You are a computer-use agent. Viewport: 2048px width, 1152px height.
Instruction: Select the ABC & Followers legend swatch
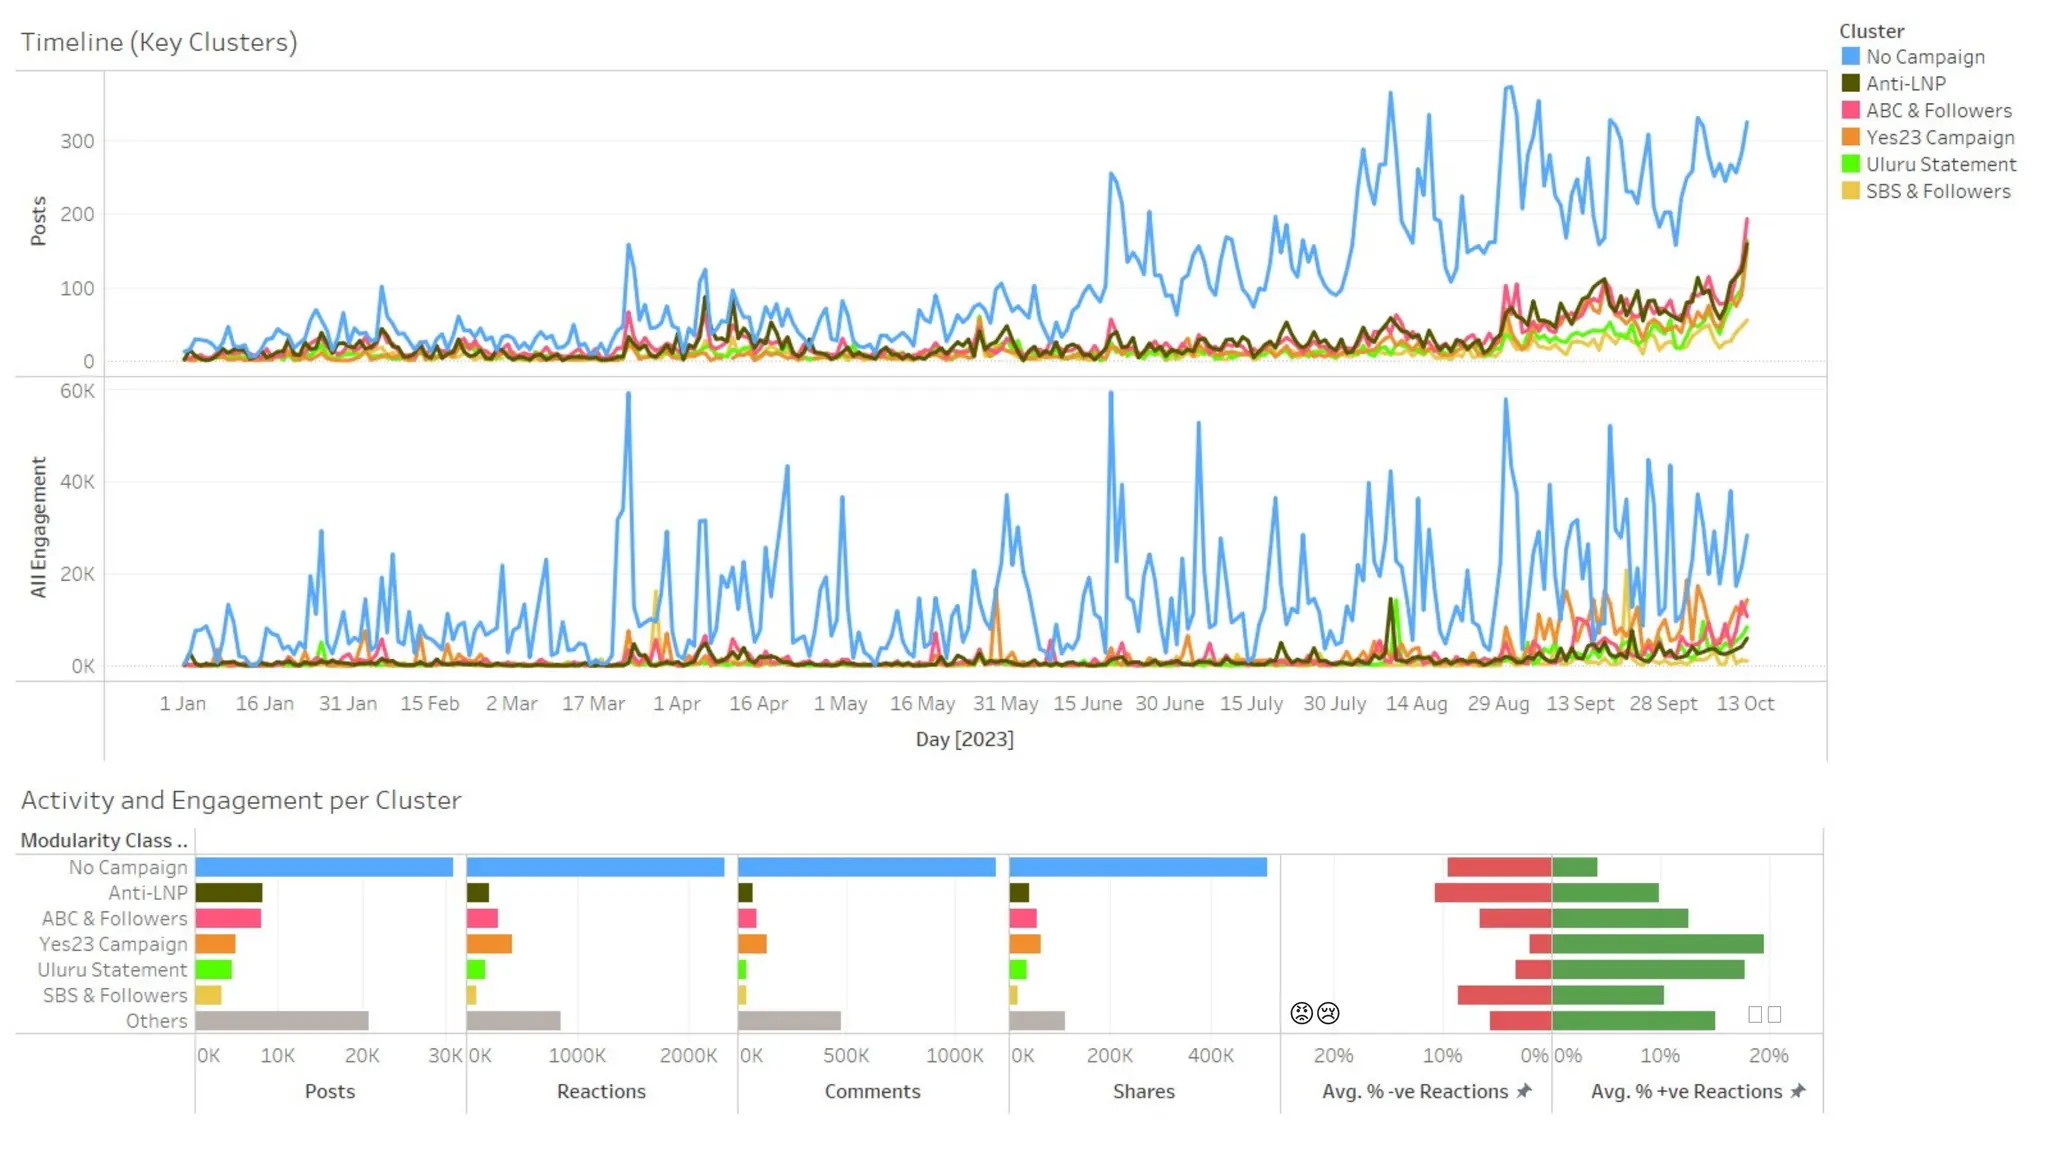click(x=1851, y=111)
